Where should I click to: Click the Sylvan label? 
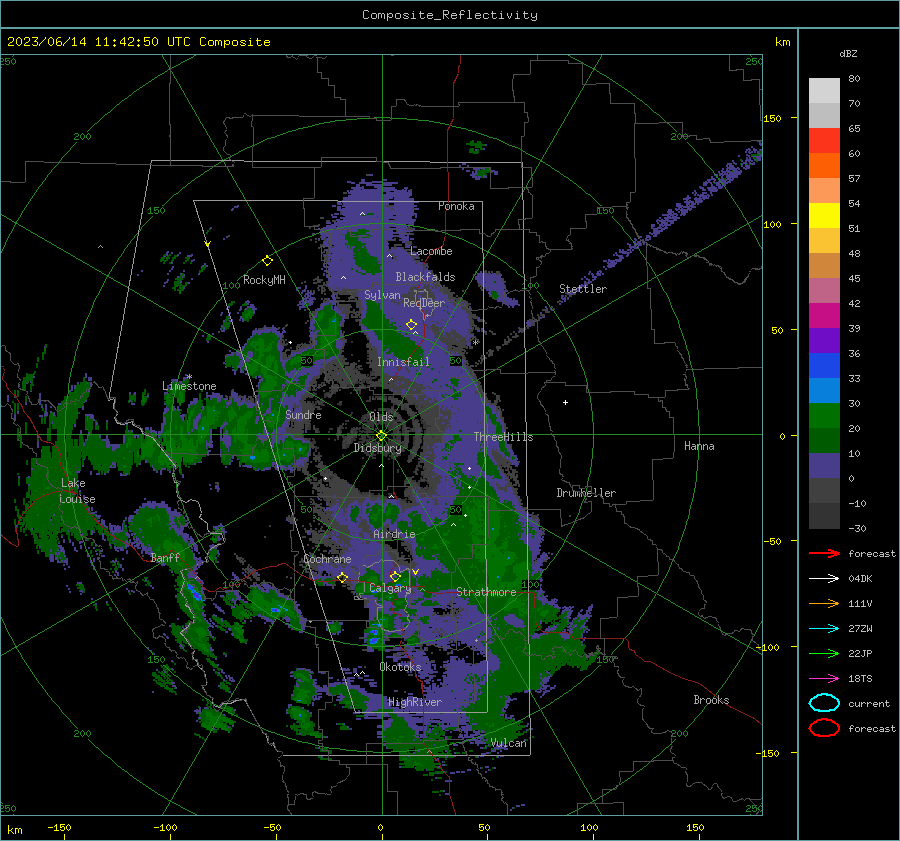(x=382, y=295)
